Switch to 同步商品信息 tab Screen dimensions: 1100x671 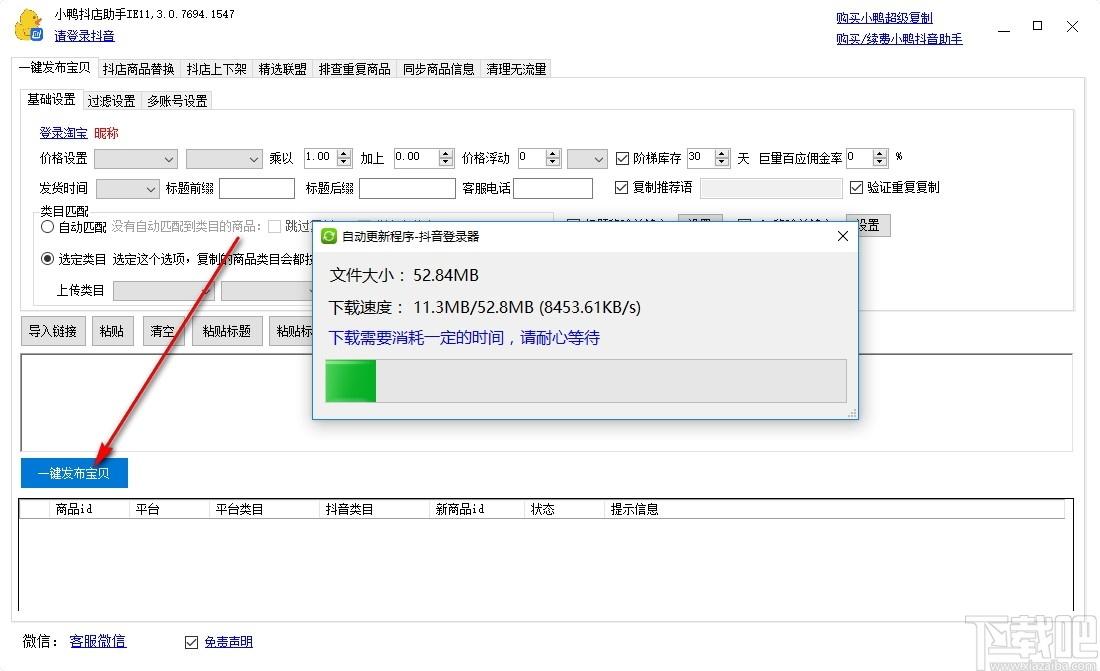(438, 69)
